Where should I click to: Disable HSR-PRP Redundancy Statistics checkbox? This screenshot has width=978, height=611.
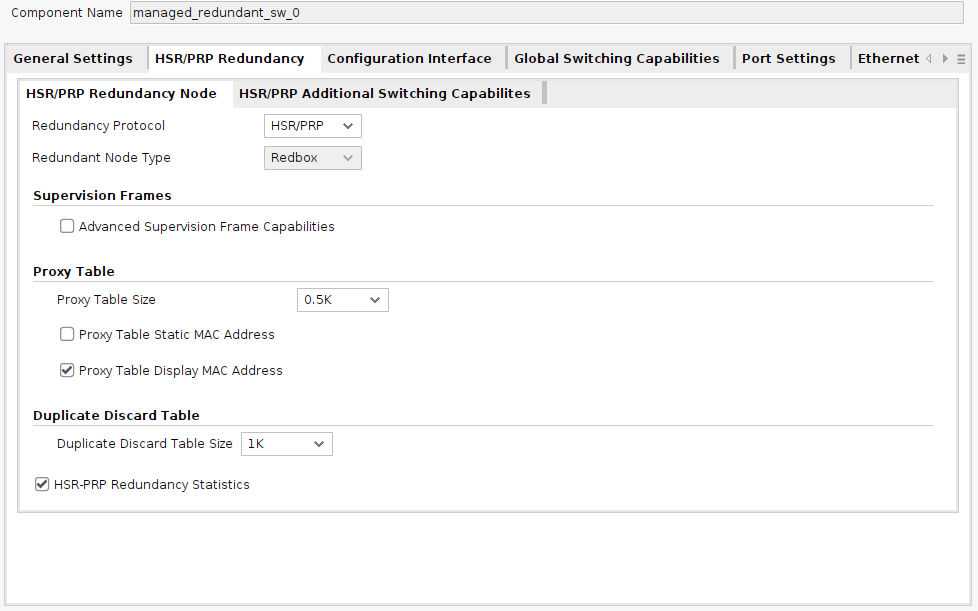(x=42, y=484)
